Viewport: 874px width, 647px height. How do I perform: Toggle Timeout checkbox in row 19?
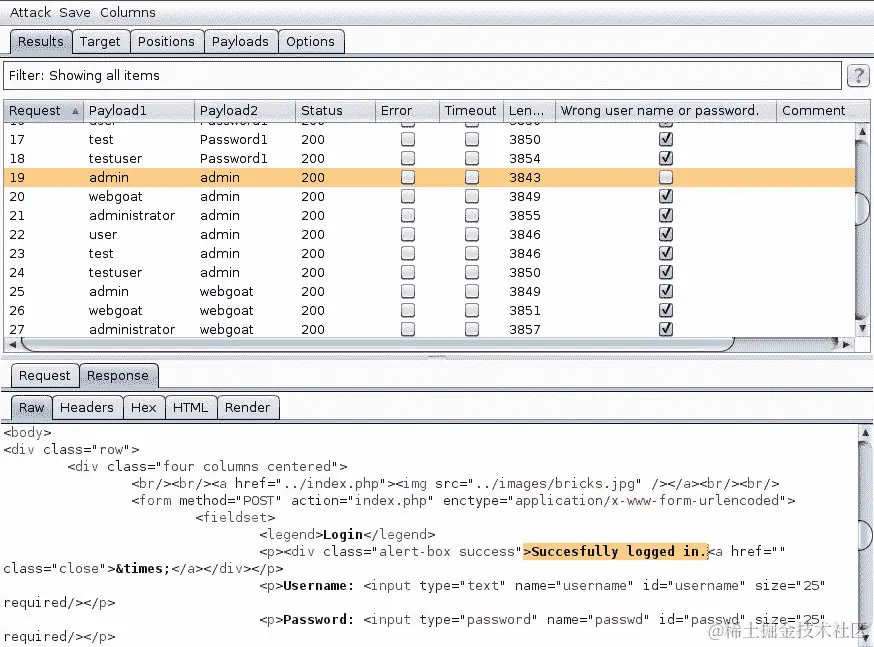pos(472,177)
